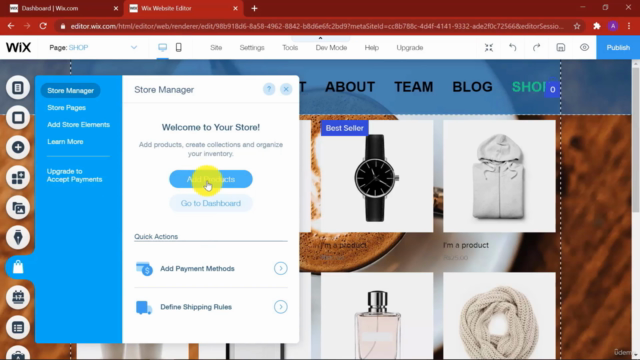Go back in browser history
The width and height of the screenshot is (640, 360).
pos(11,26)
